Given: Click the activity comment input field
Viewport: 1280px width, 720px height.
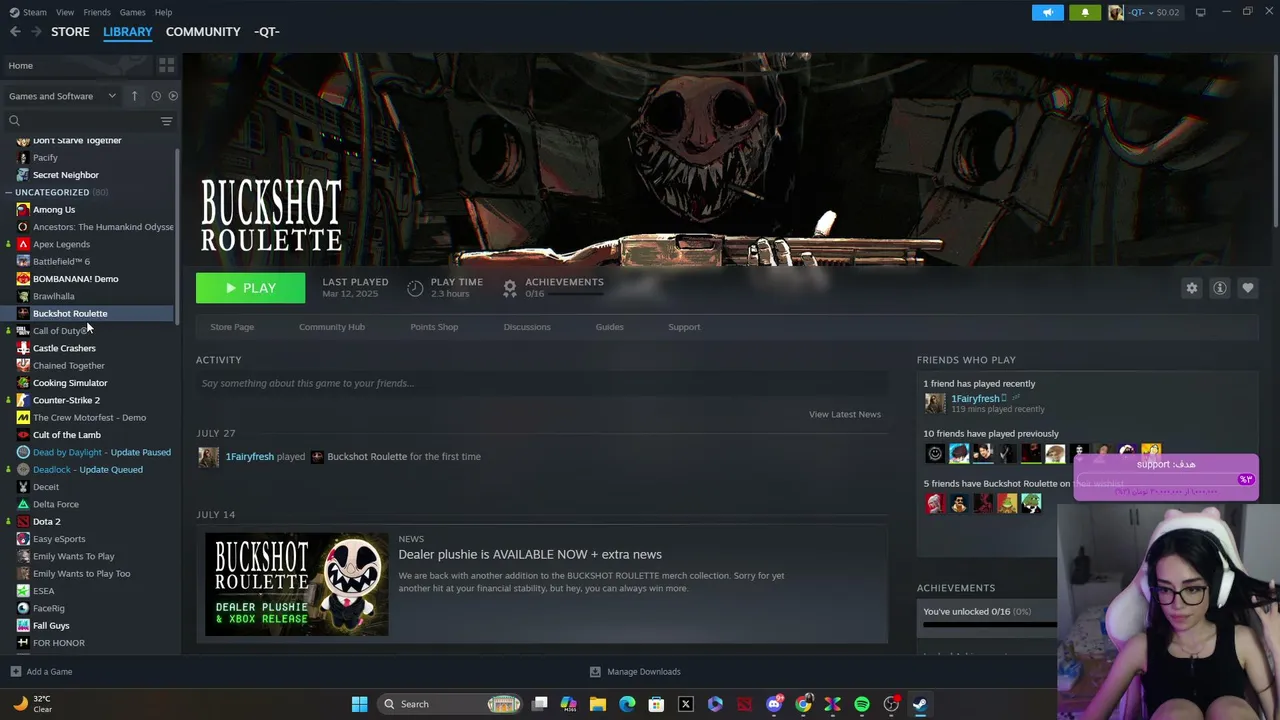Looking at the screenshot, I should (542, 383).
